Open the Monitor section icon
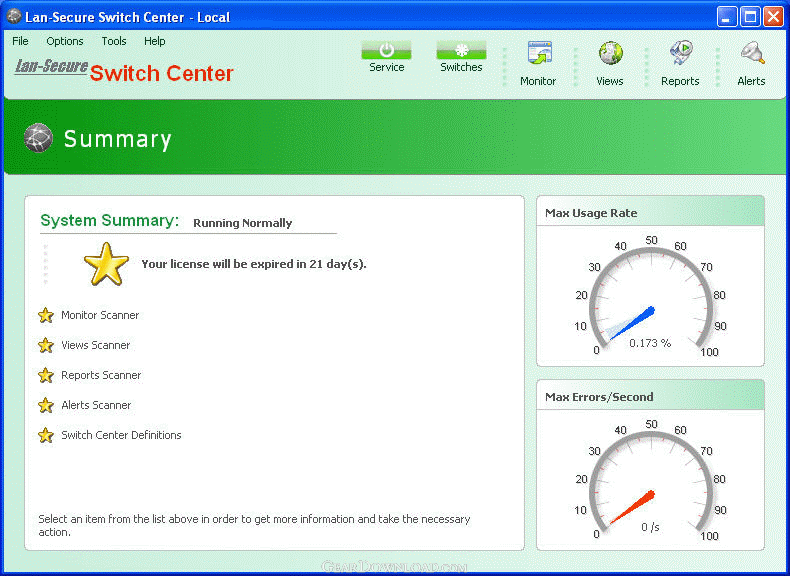Screen dimensions: 790x576 click(x=540, y=53)
